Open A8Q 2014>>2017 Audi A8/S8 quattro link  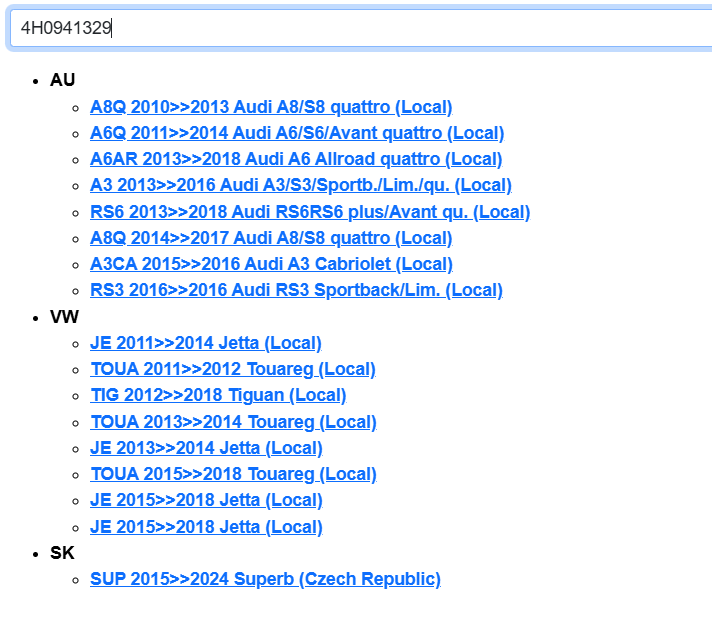pyautogui.click(x=271, y=238)
